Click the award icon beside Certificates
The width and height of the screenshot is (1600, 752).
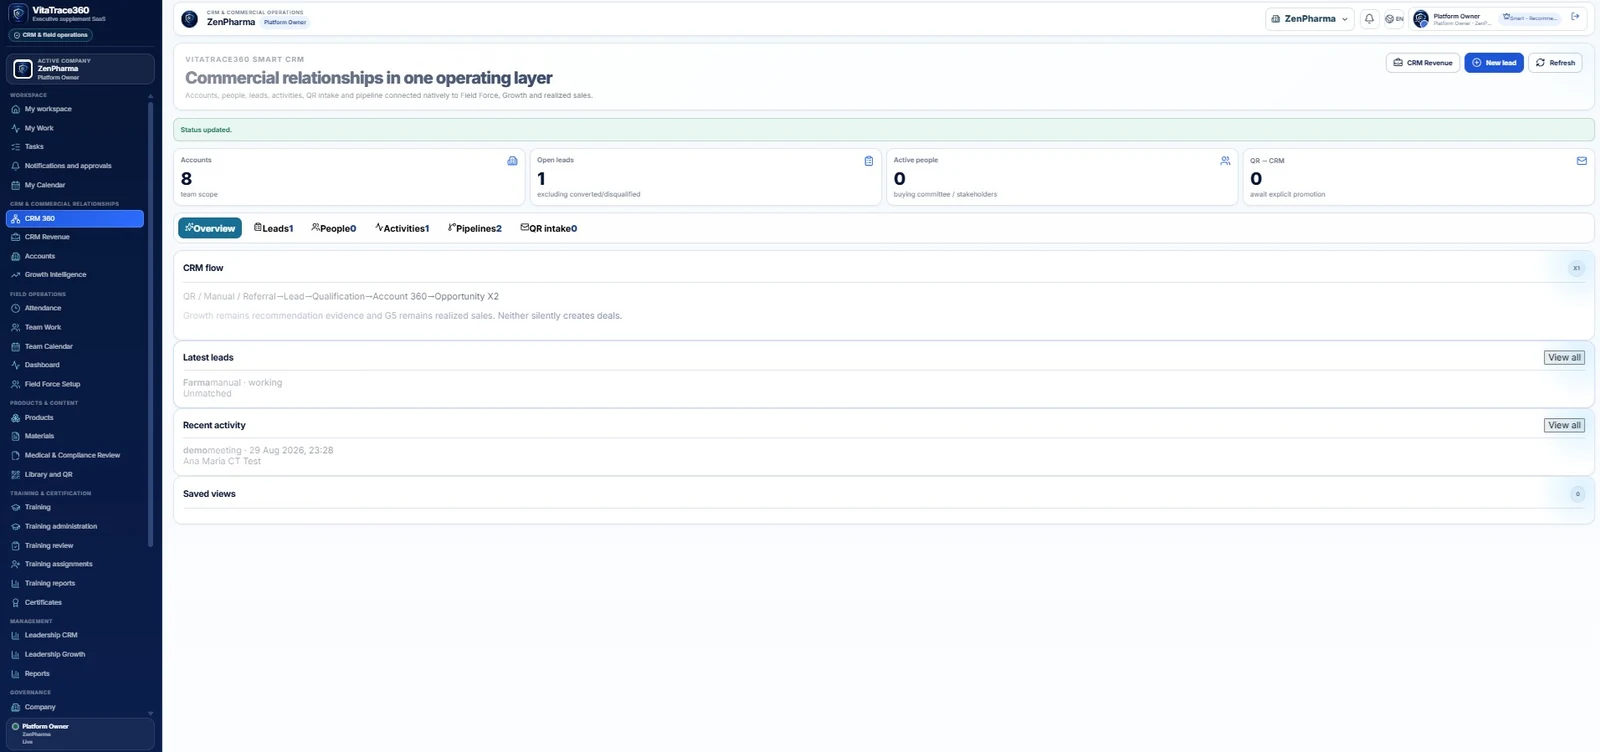[x=15, y=603]
